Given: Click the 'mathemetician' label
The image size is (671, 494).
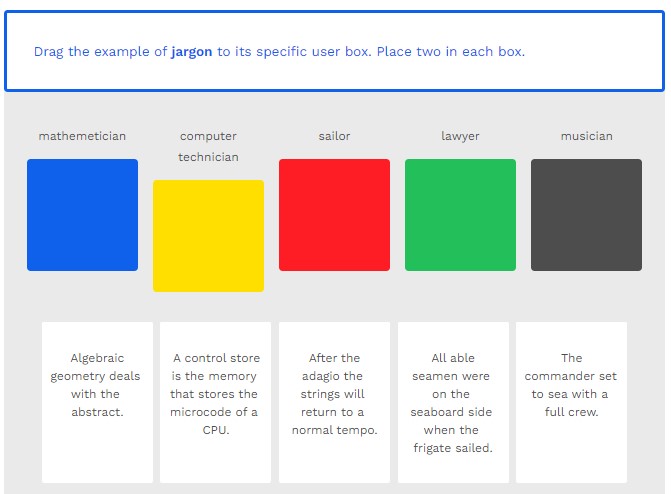Looking at the screenshot, I should coord(82,136).
